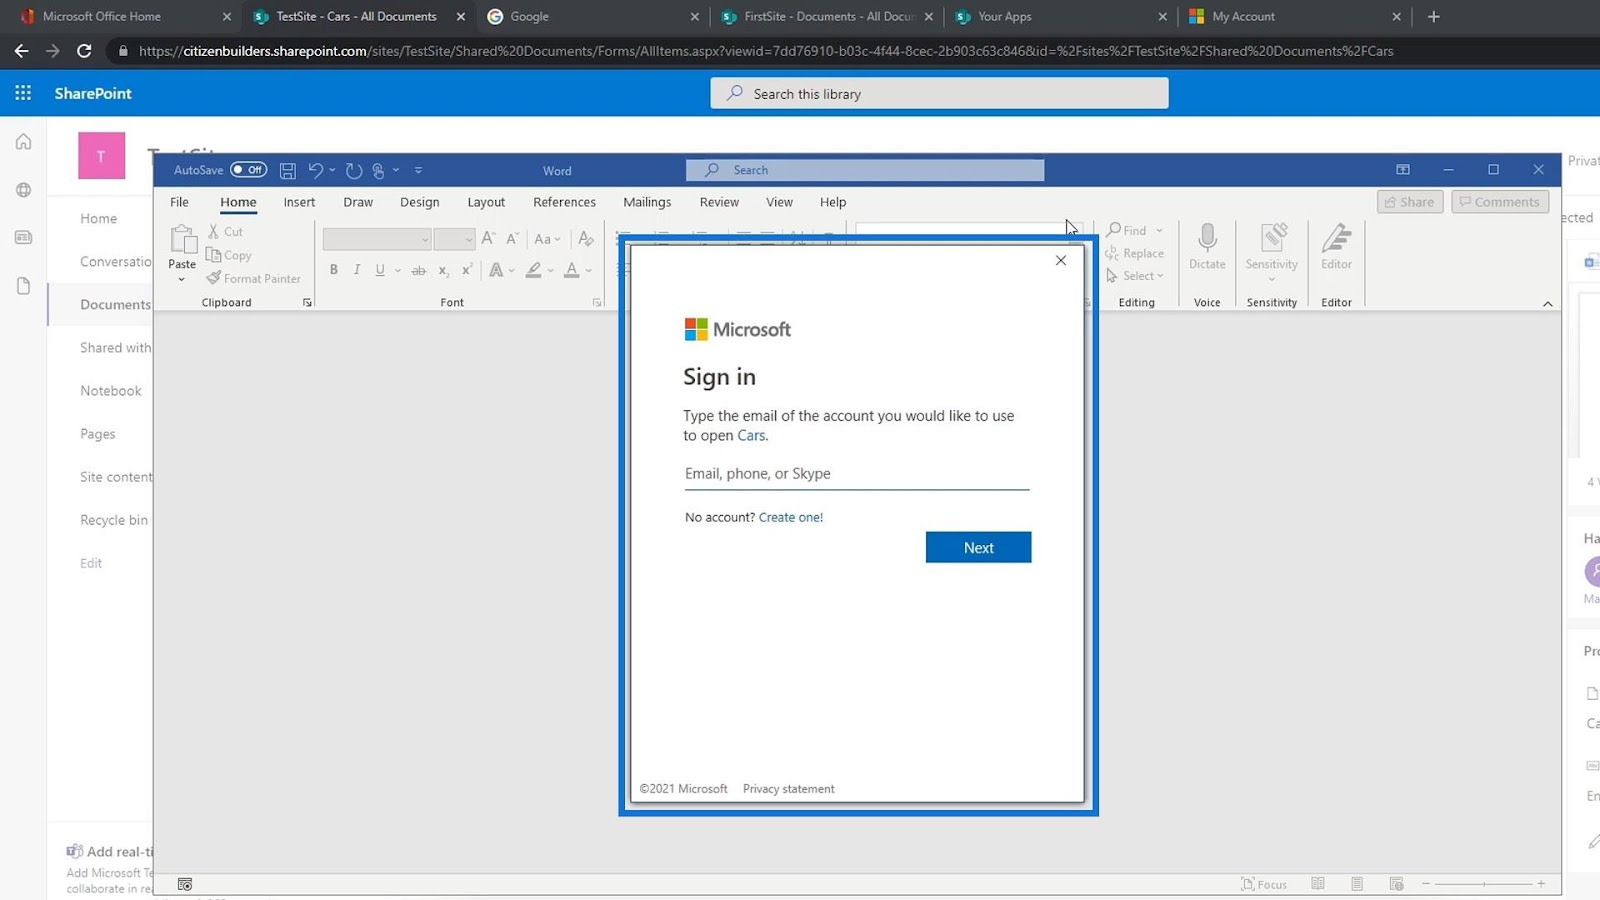The width and height of the screenshot is (1600, 900).
Task: Toggle Bold formatting
Action: coord(334,270)
